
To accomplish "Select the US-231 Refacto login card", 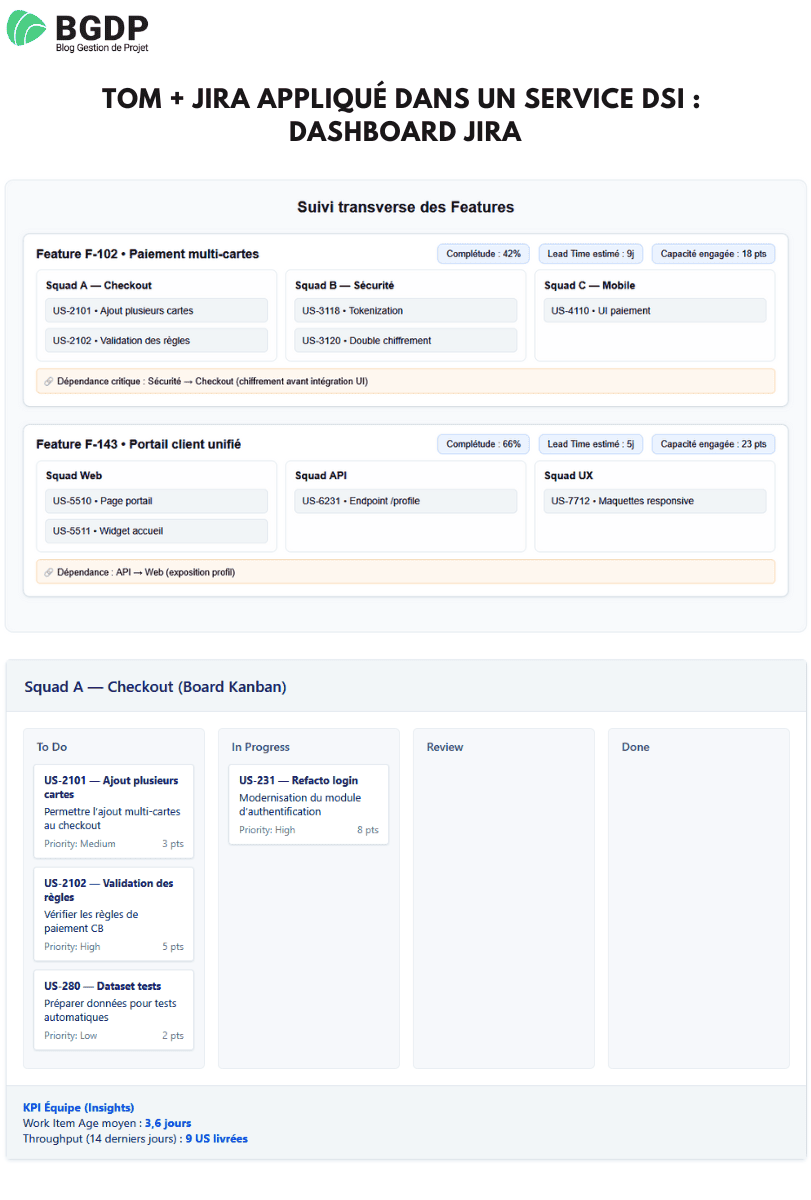I will [308, 803].
